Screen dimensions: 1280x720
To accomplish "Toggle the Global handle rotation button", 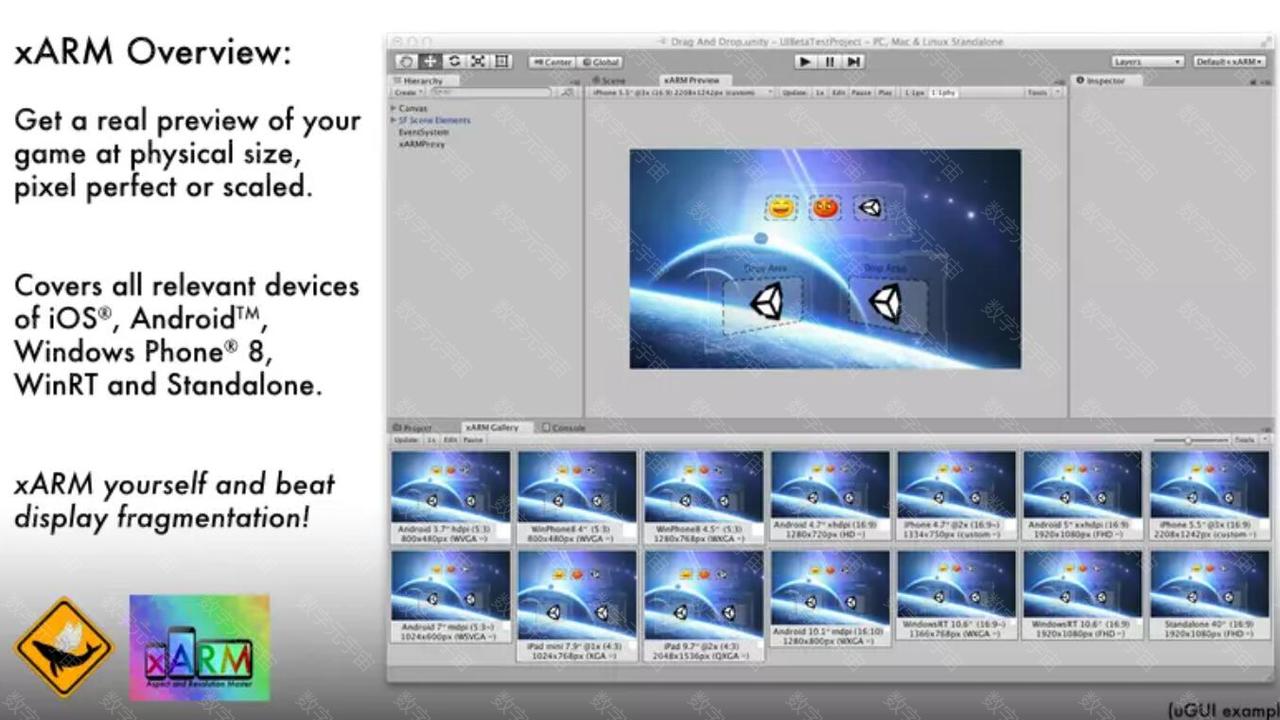I will [x=600, y=62].
